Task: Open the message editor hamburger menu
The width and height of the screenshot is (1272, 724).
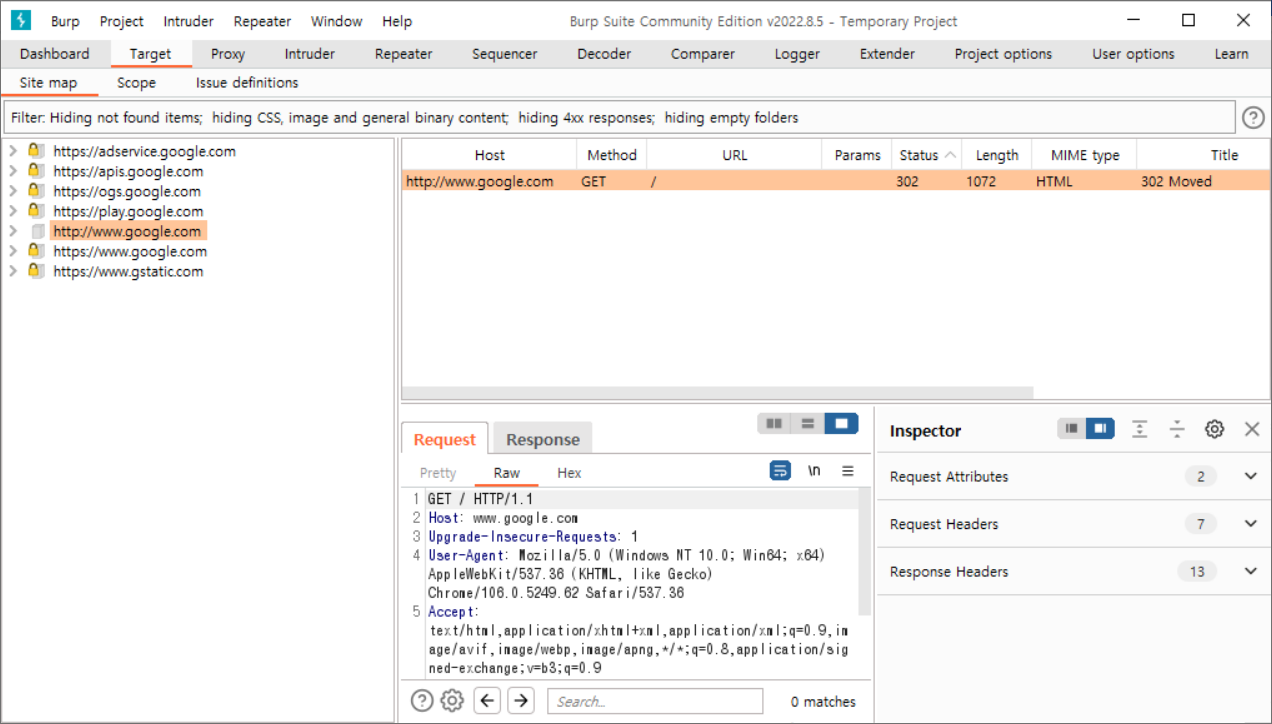Action: (x=848, y=471)
